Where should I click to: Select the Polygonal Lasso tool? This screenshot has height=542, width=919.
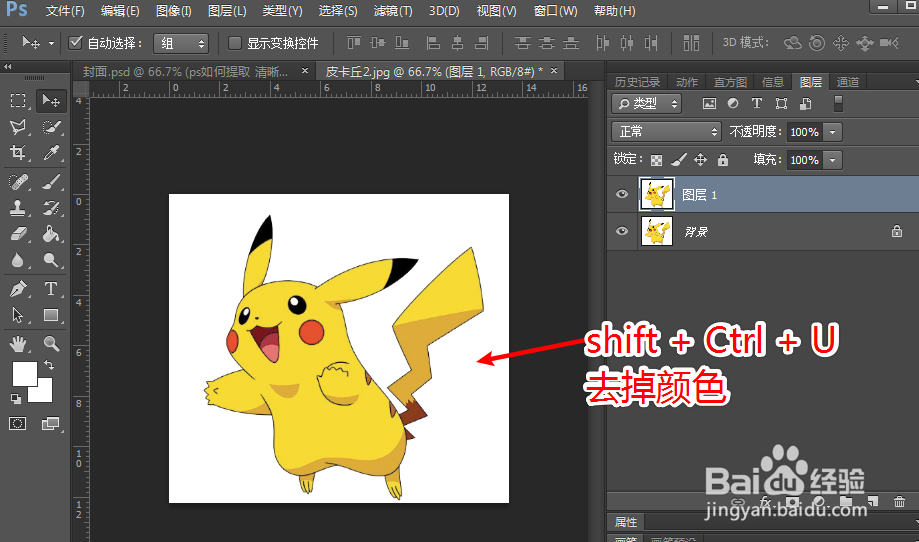coord(18,127)
